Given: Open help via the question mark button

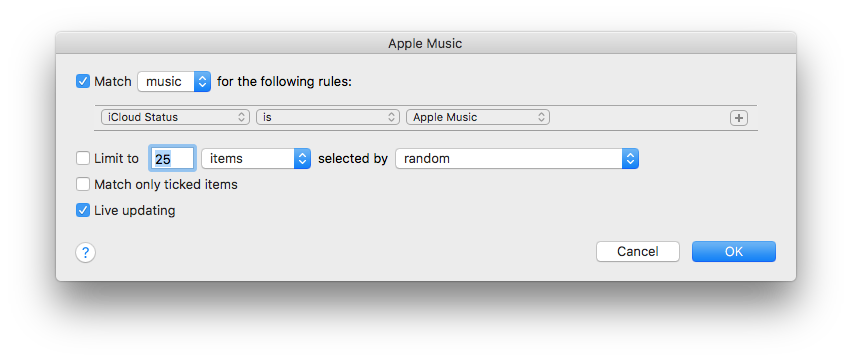Looking at the screenshot, I should [x=85, y=252].
